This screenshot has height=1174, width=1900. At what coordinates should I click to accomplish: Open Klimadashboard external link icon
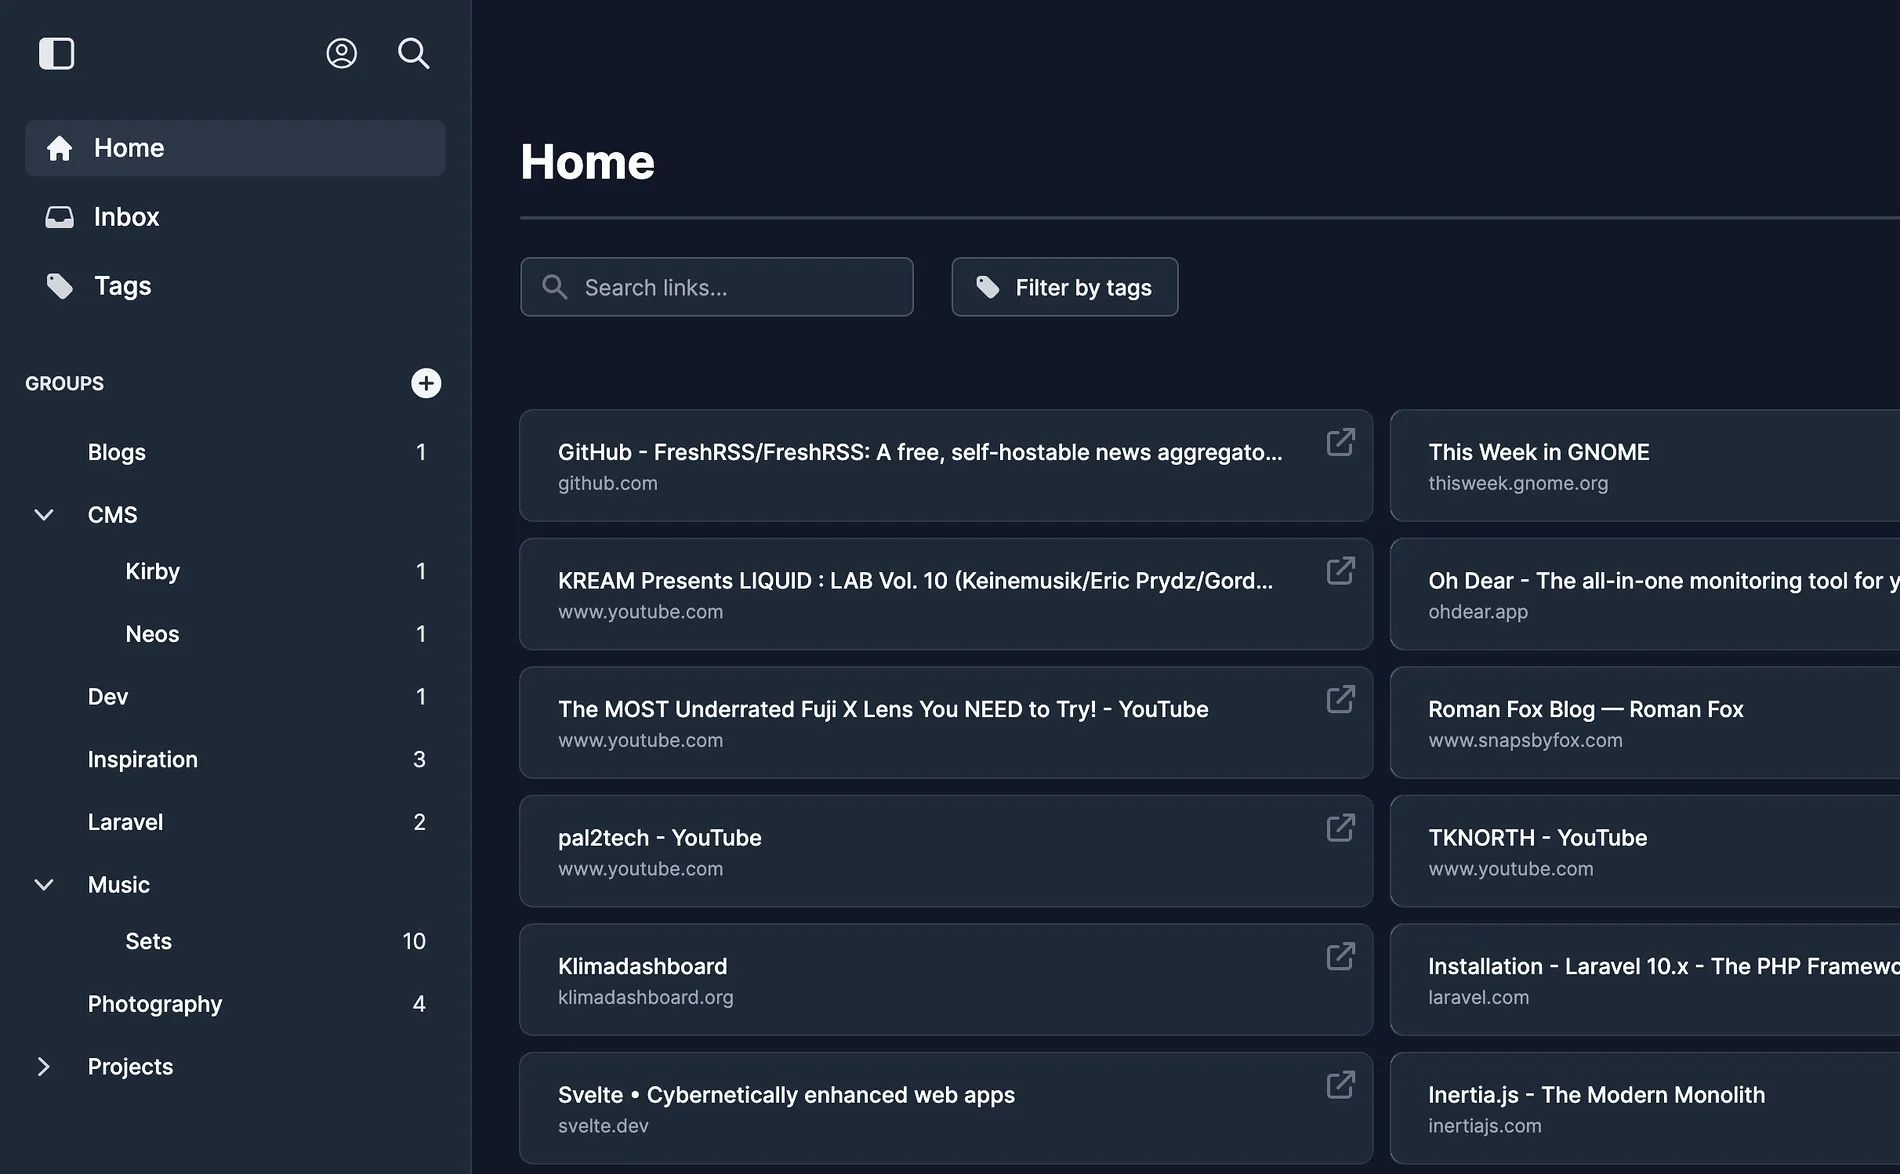(x=1340, y=956)
